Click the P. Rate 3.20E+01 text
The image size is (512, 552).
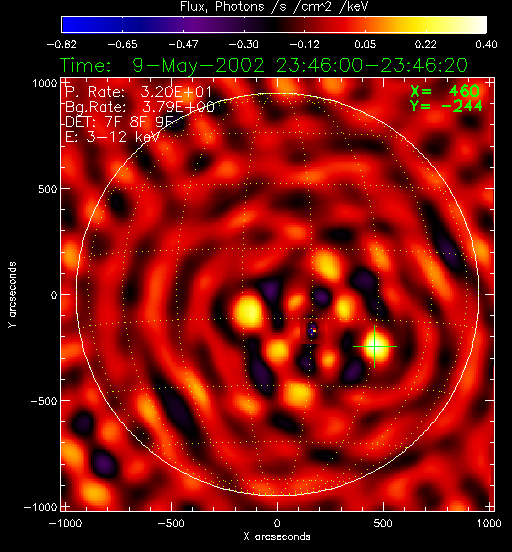[138, 92]
